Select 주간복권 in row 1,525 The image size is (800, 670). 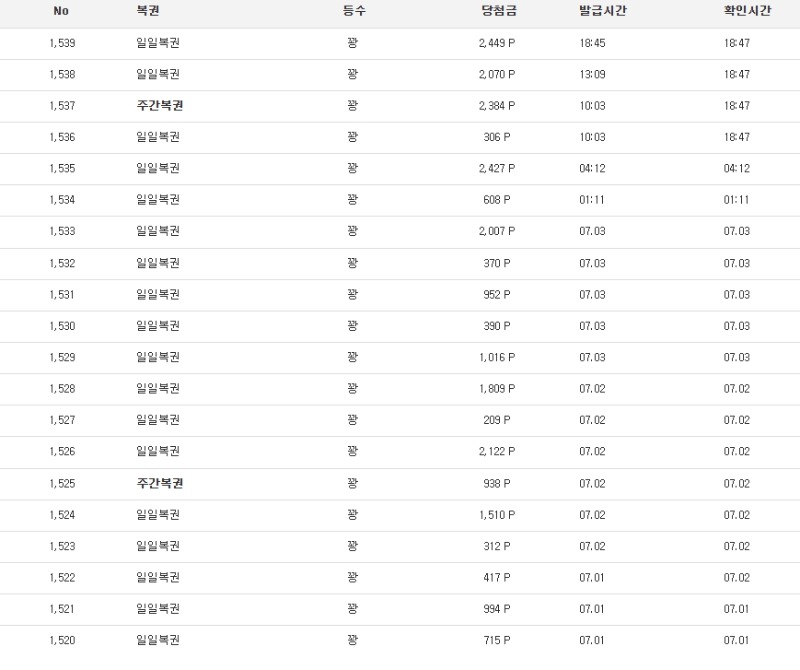click(159, 484)
